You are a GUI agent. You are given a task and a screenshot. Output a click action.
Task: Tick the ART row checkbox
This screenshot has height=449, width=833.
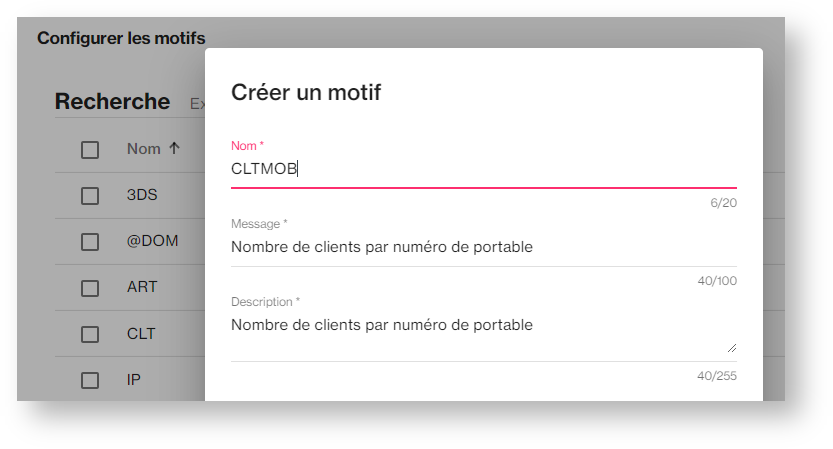[90, 288]
